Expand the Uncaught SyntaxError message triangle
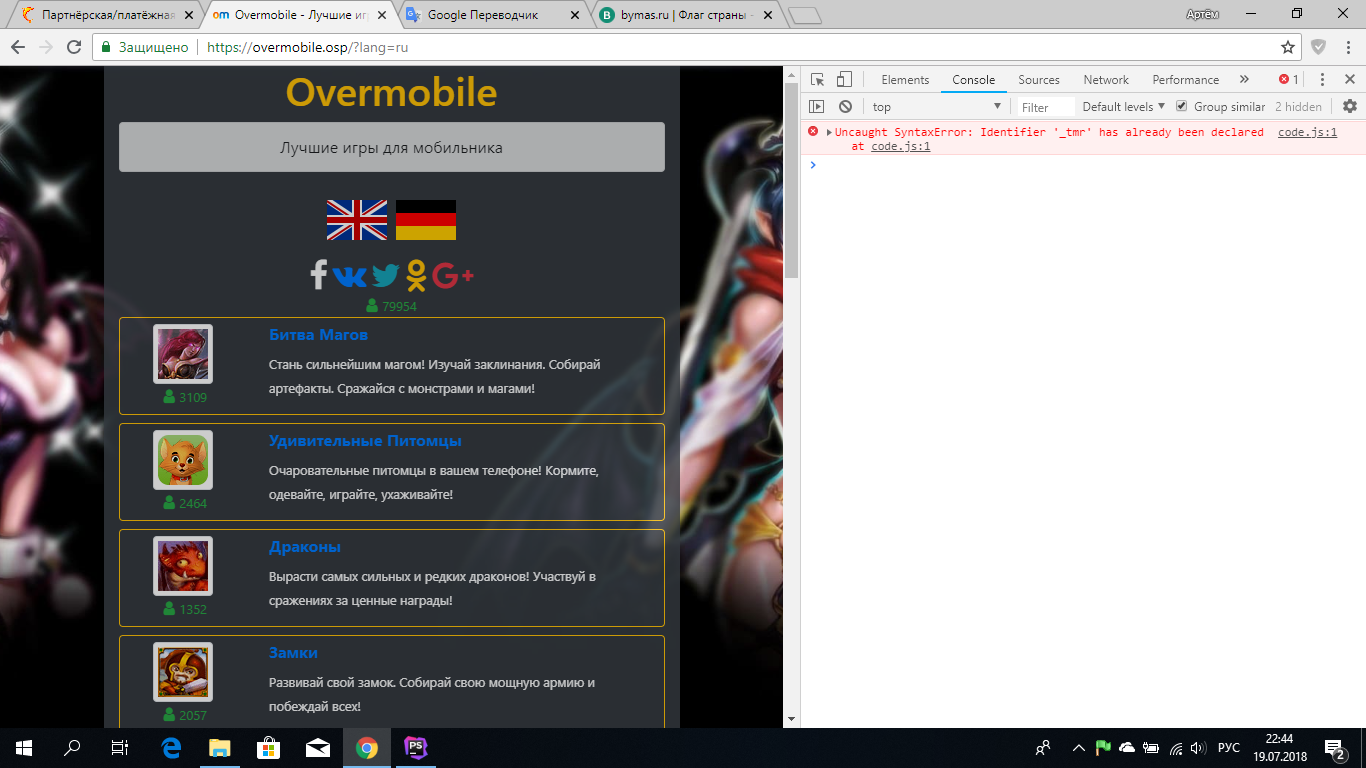The width and height of the screenshot is (1366, 768). [829, 132]
